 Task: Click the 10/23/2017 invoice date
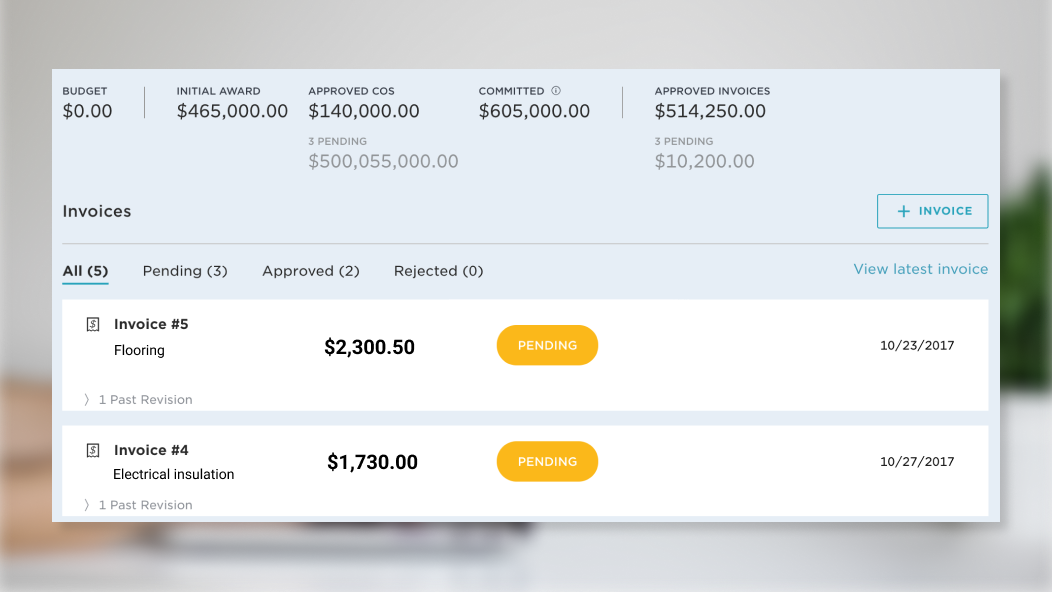[917, 346]
